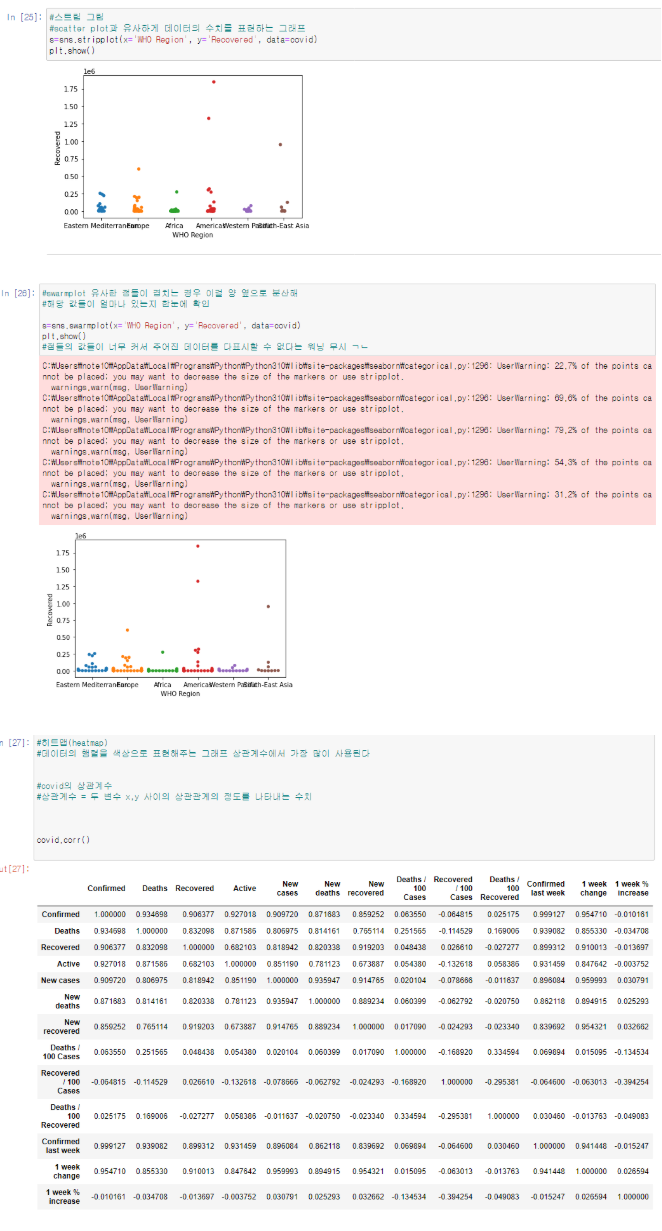The width and height of the screenshot is (662, 1231).
Task: Click the '1 week change' column header
Action: pyautogui.click(x=593, y=888)
